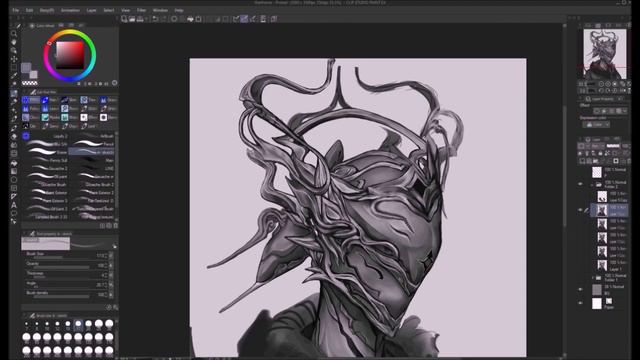640x360 pixels.
Task: Select the BG layer thumbnail
Action: tap(597, 290)
